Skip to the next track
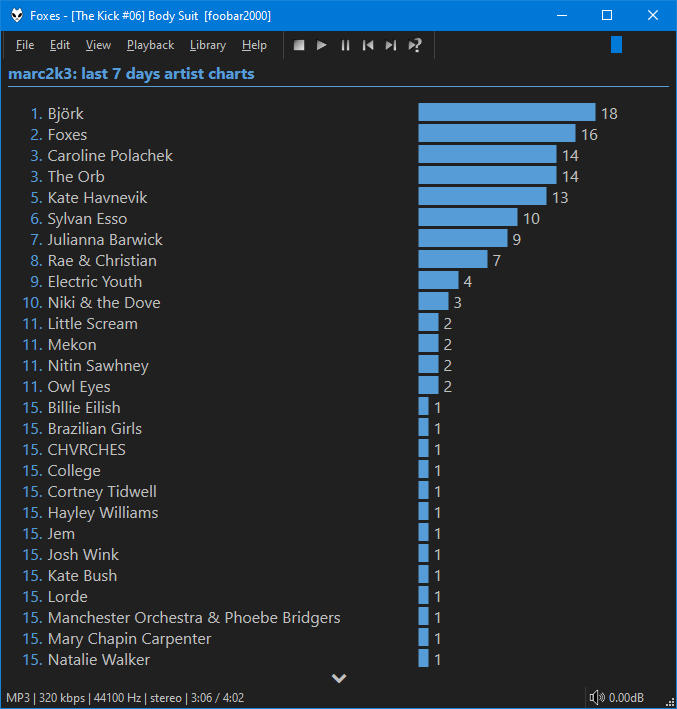677x709 pixels. [391, 45]
